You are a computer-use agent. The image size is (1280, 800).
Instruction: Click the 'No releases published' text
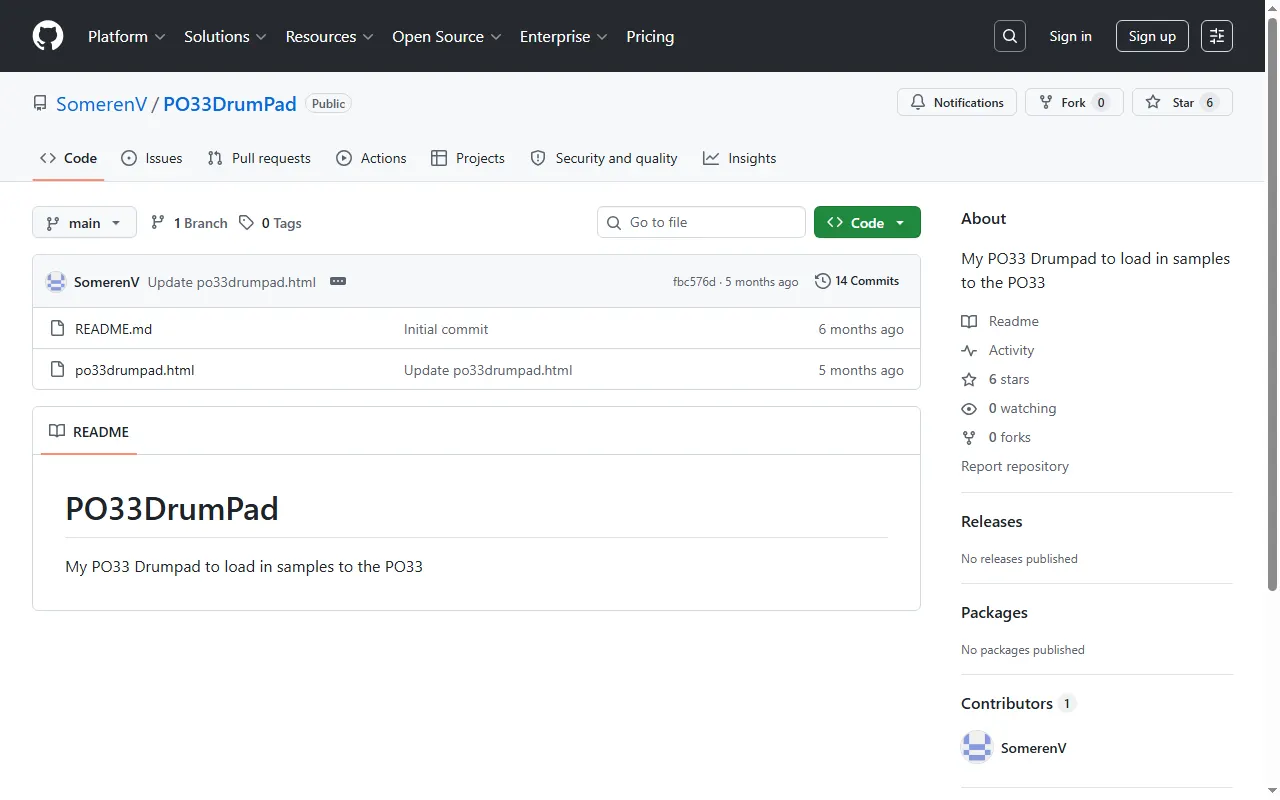[1019, 559]
